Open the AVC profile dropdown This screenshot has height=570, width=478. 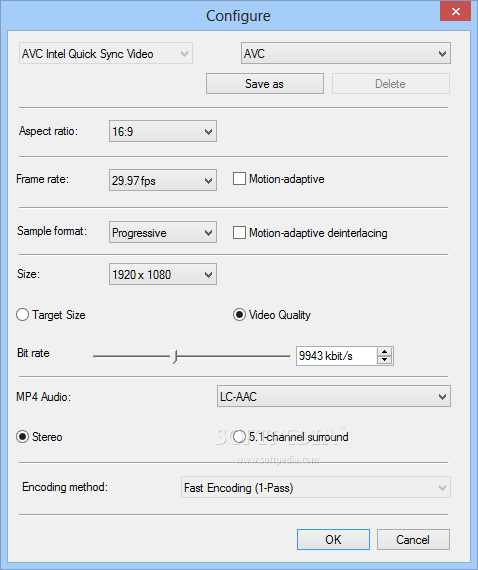346,53
